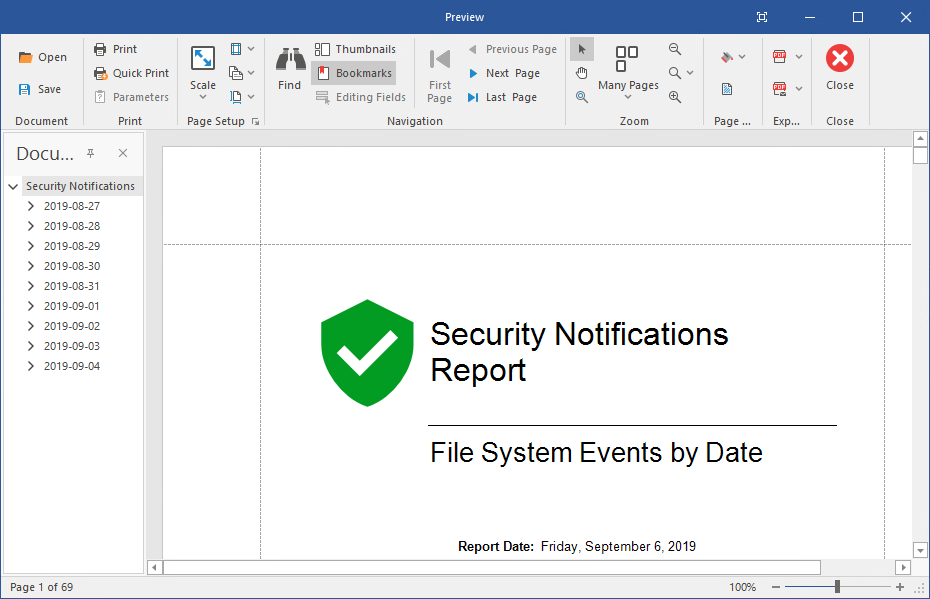Click the page orientation icon
This screenshot has height=599, width=930.
[236, 73]
